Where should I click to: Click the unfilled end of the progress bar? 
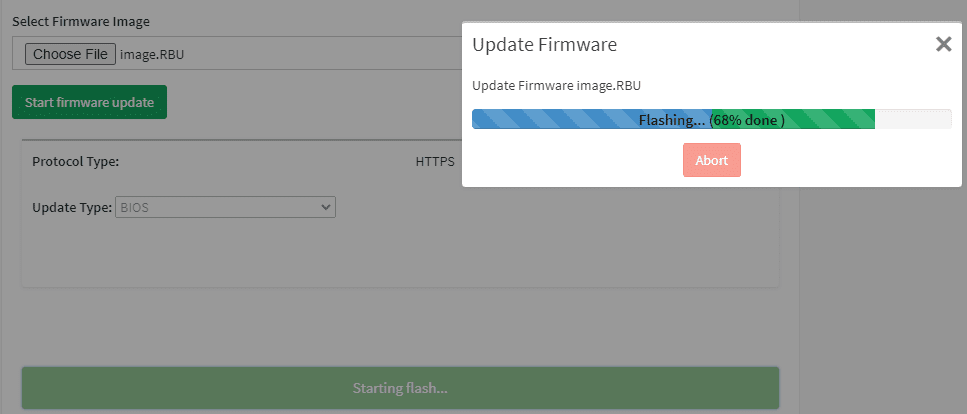[913, 119]
